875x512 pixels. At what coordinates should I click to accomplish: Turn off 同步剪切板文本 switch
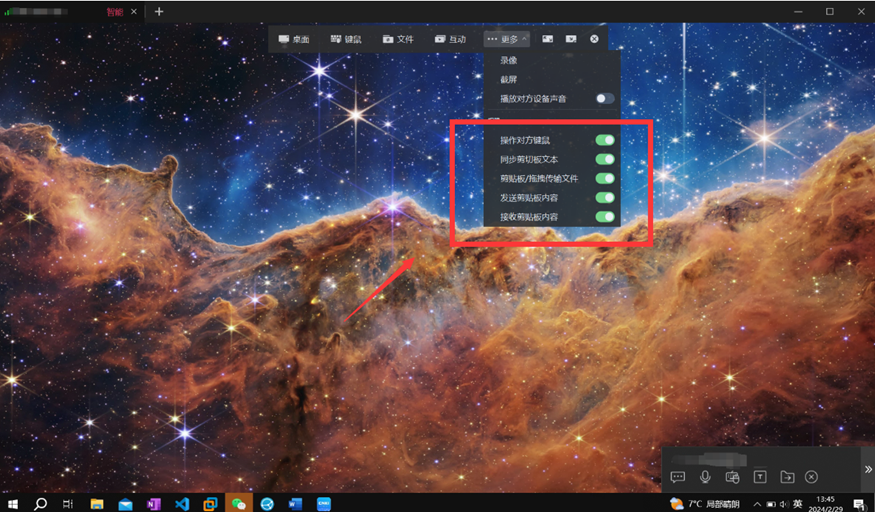click(605, 160)
